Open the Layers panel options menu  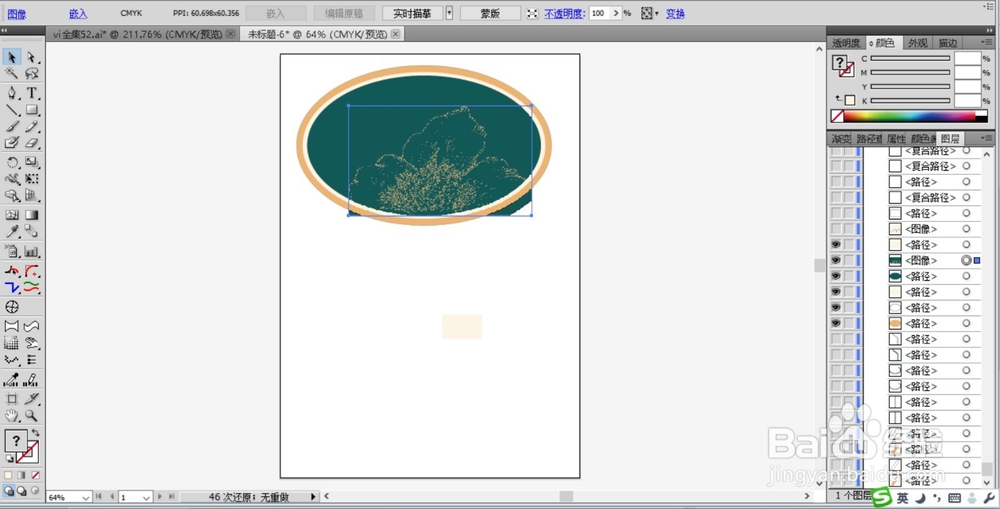[987, 138]
